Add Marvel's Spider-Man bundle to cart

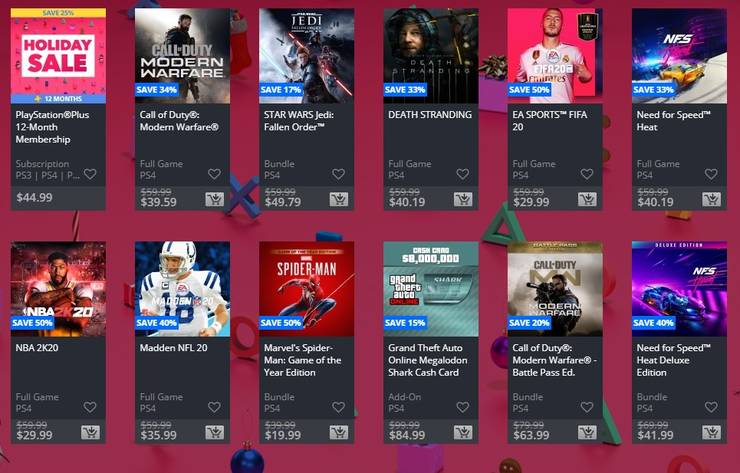339,432
